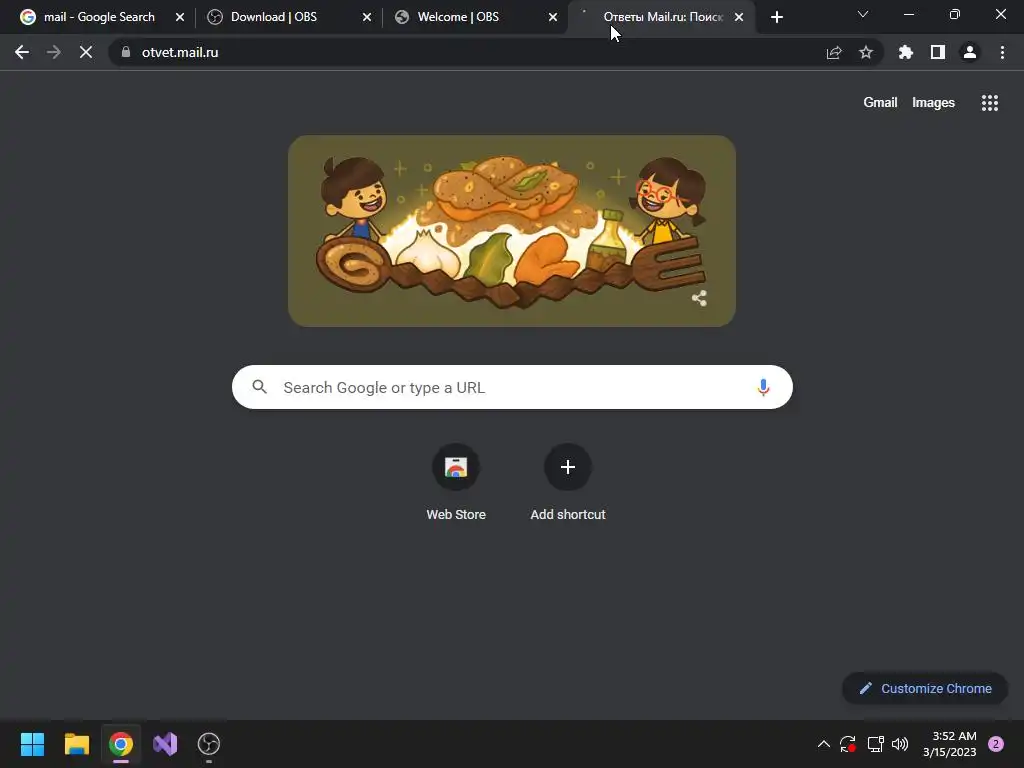Image resolution: width=1024 pixels, height=768 pixels.
Task: Open the Google Doodle illustration
Action: (512, 231)
